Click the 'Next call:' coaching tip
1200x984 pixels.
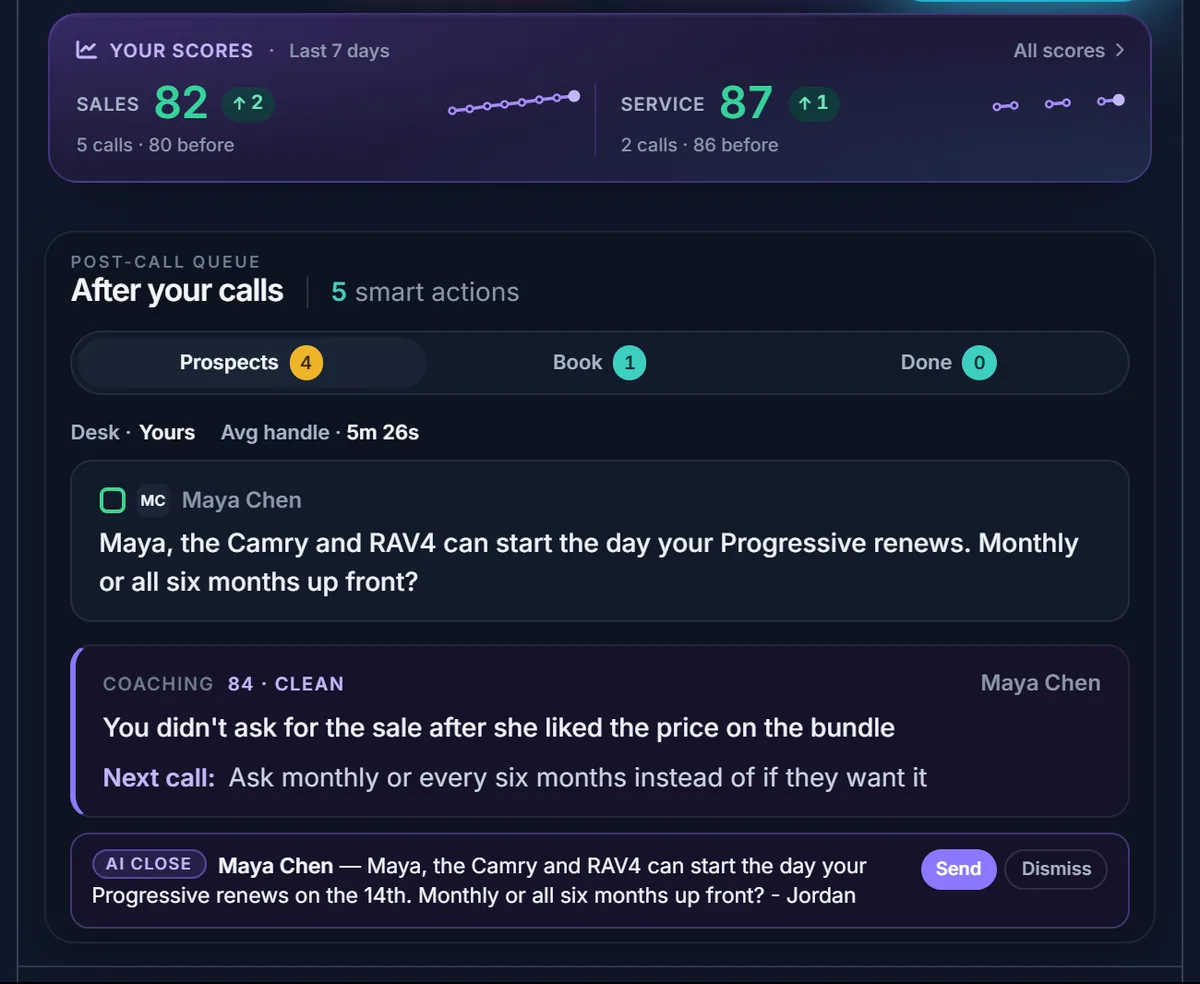(515, 777)
